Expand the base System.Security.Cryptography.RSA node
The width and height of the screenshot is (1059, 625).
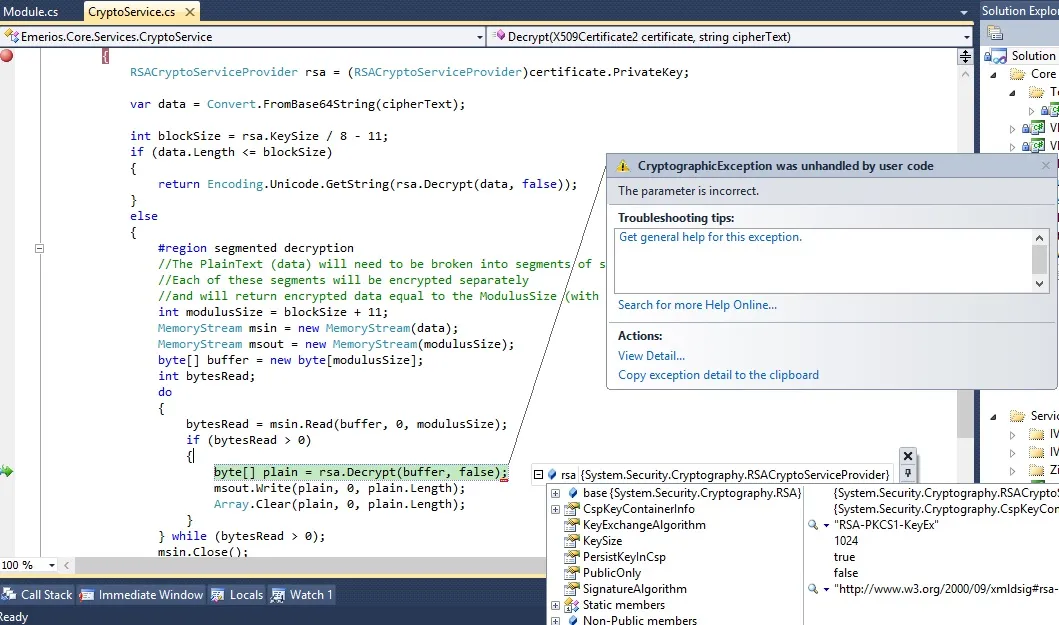coord(555,493)
